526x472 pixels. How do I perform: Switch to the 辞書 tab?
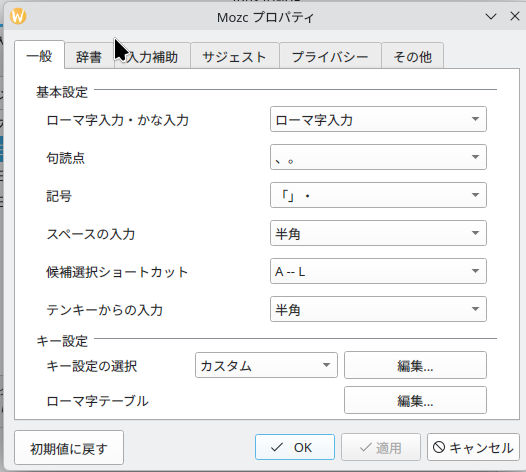(x=89, y=56)
